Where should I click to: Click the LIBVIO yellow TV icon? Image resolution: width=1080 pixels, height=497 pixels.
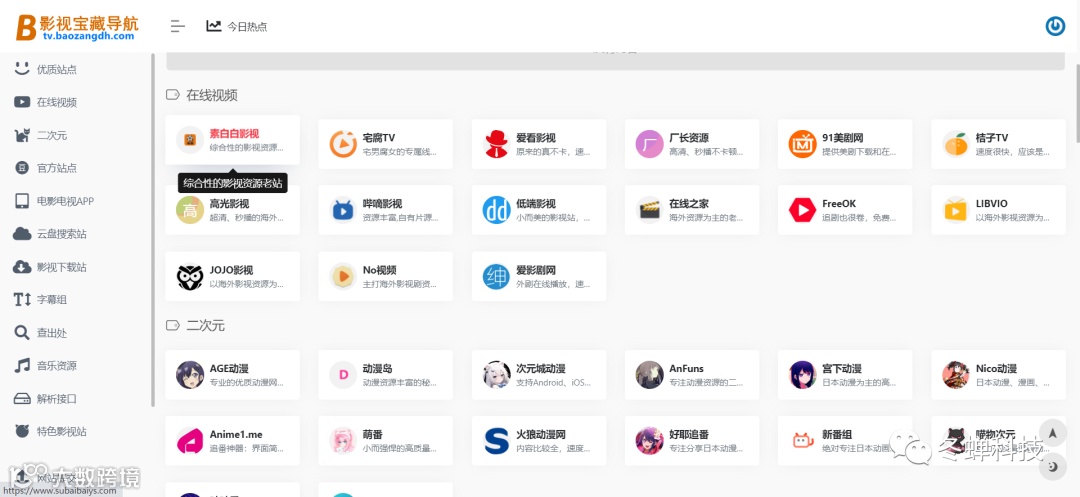pos(956,210)
